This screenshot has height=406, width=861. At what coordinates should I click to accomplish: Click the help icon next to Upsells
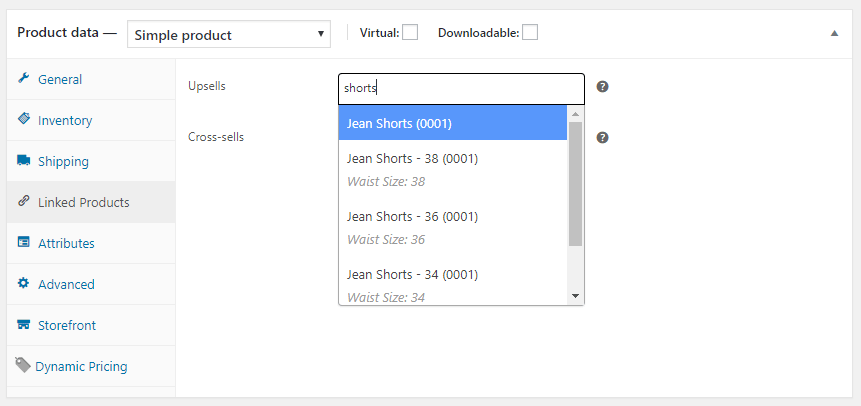602,87
